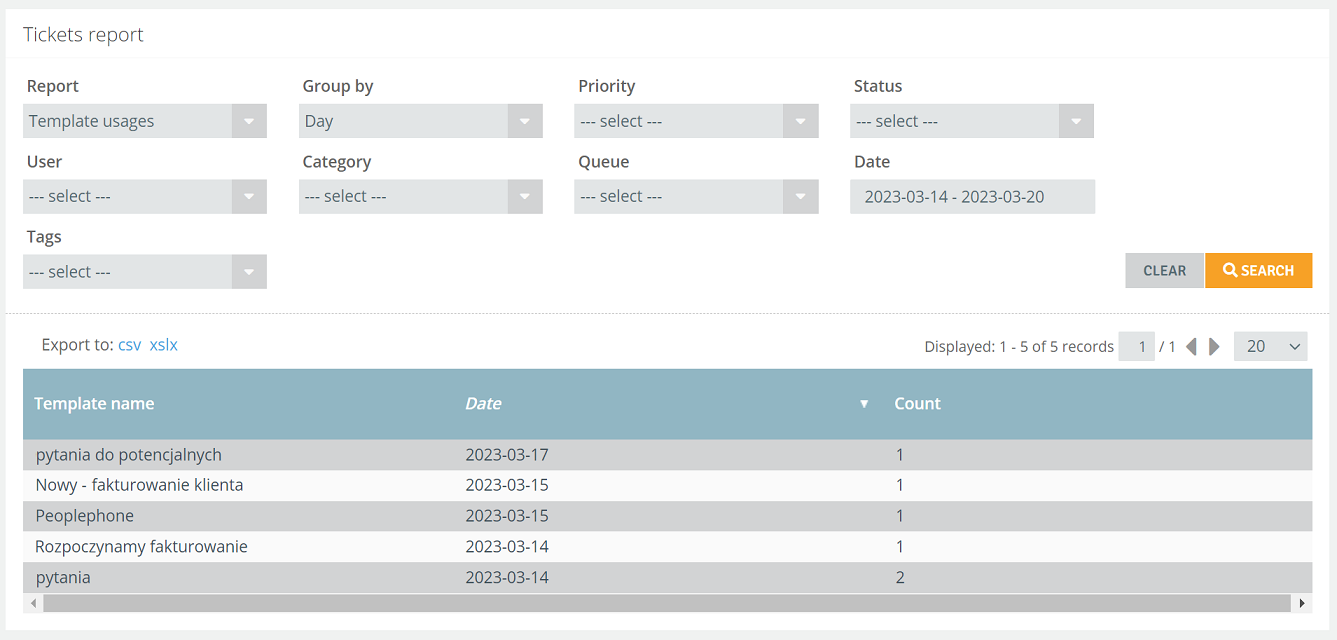Expand the Queue select dropdown
This screenshot has height=640, width=1337.
pyautogui.click(x=696, y=196)
